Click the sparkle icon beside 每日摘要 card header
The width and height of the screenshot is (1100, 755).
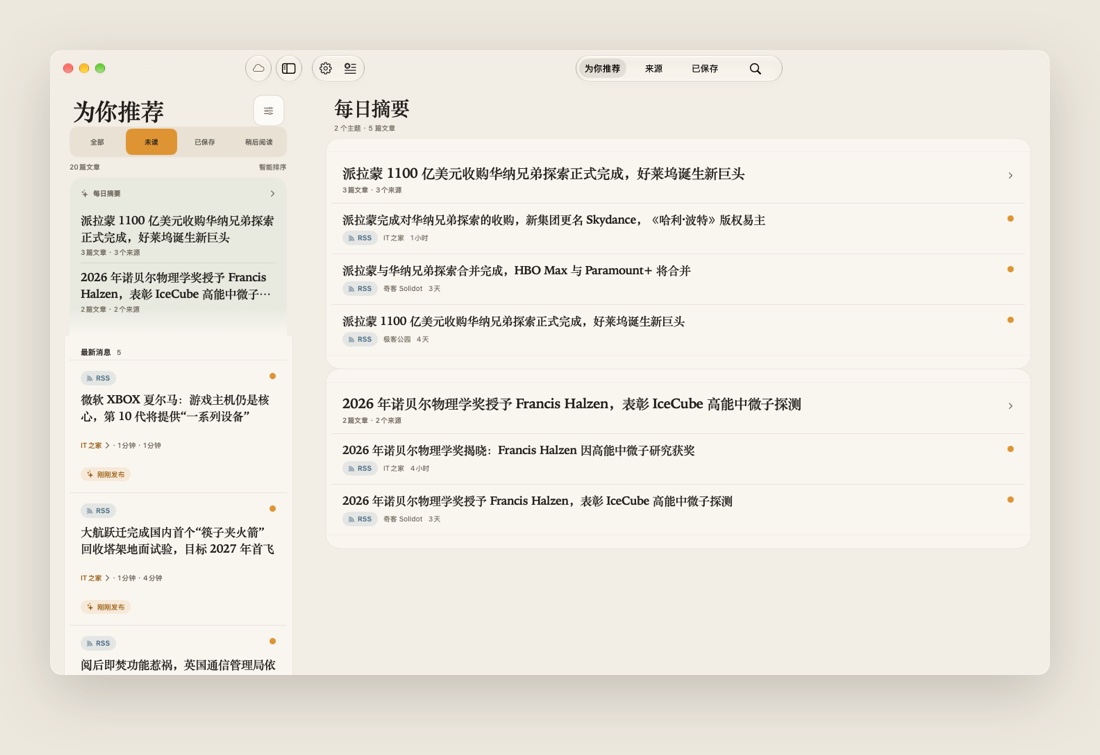pos(85,193)
